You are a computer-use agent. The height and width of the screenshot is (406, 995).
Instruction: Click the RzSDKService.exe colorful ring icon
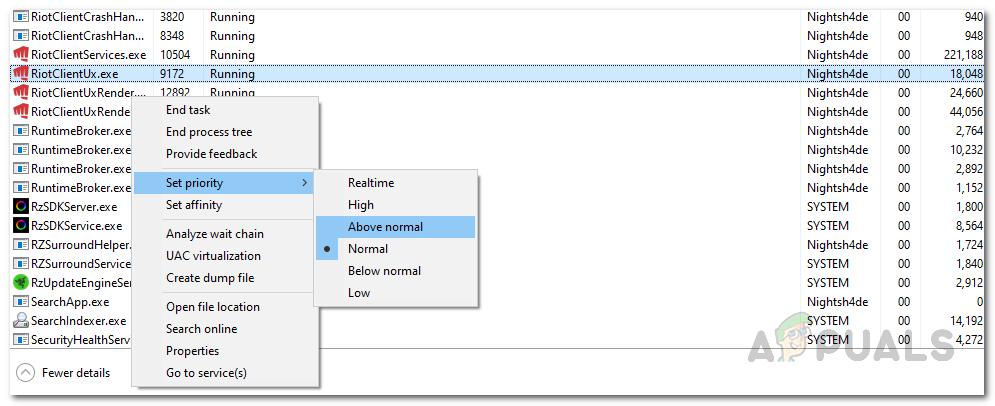pos(20,226)
